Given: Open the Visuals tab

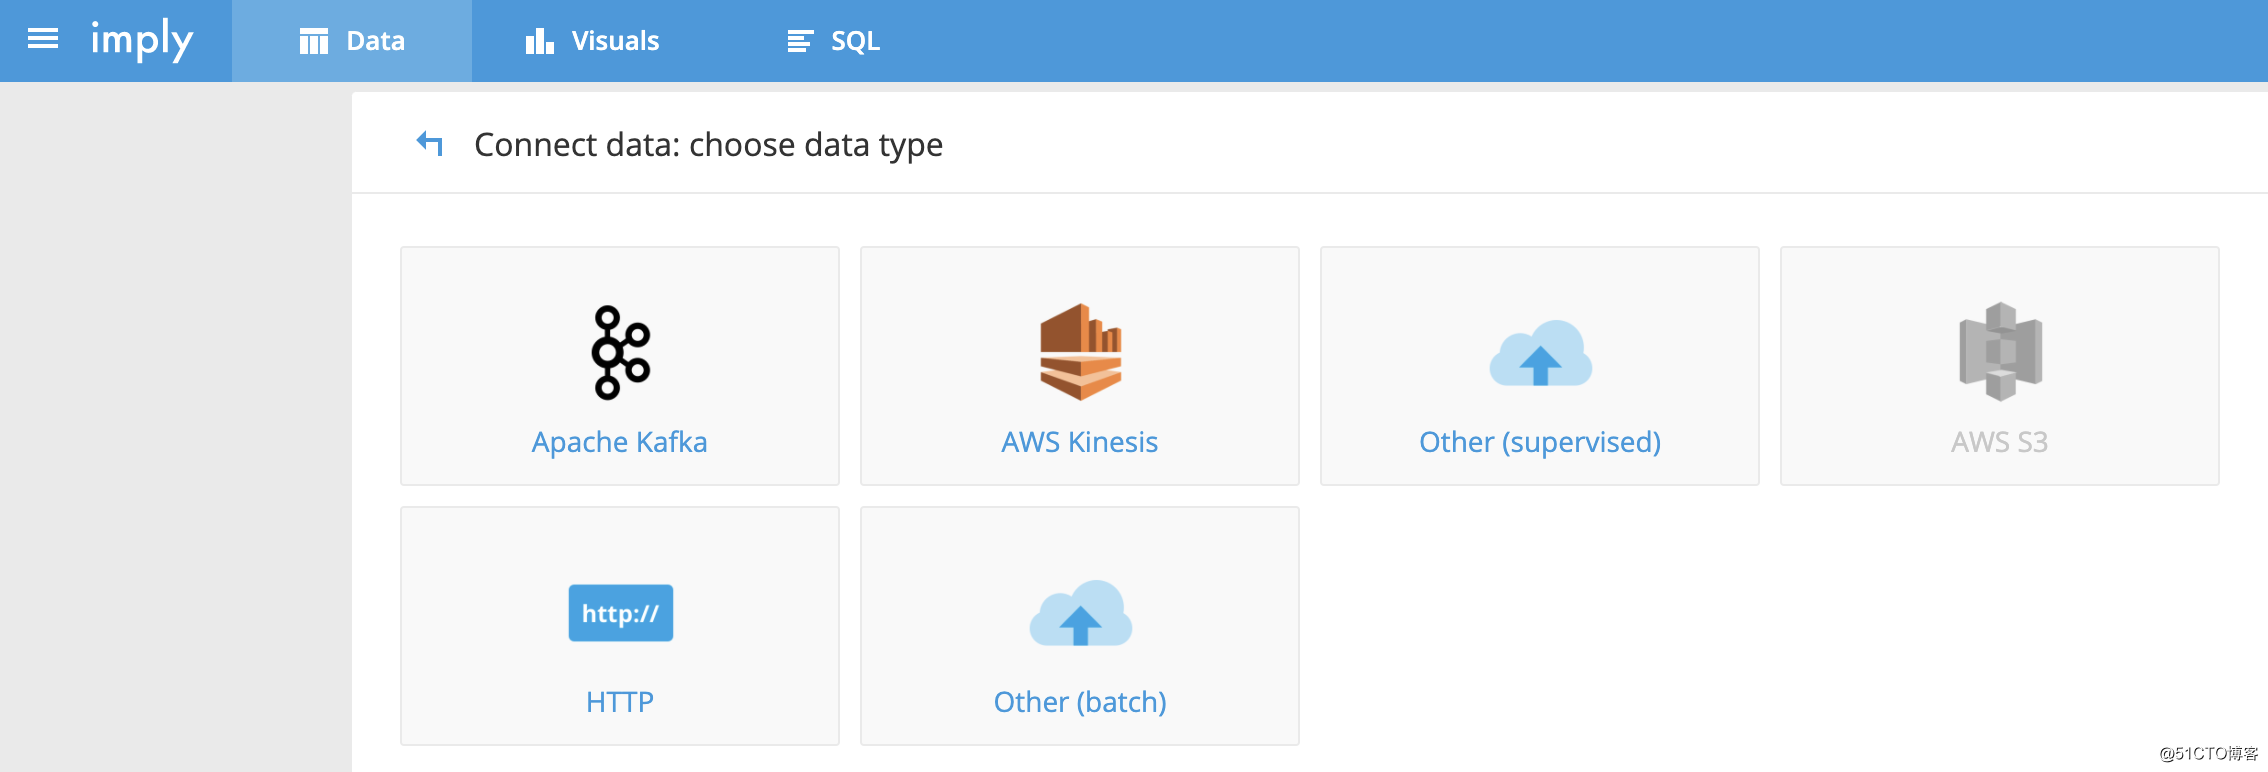Looking at the screenshot, I should click(x=592, y=41).
